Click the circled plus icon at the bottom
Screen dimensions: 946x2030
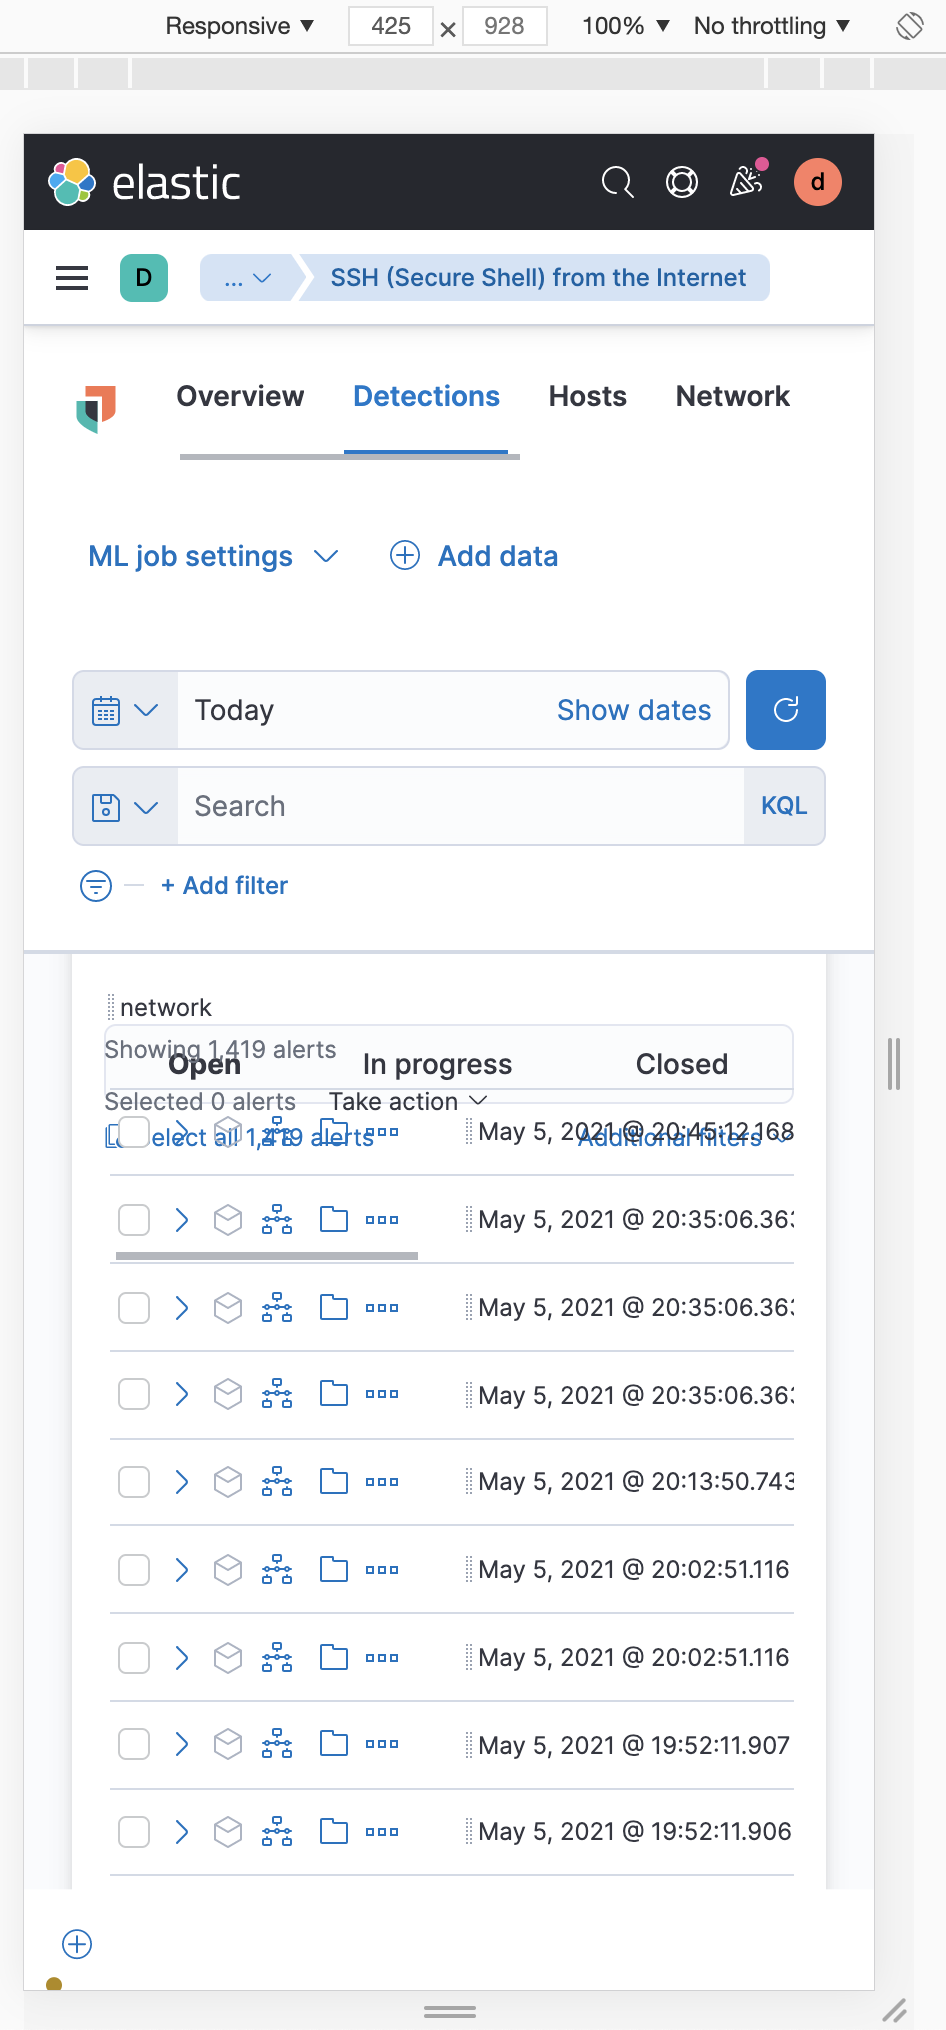point(77,1944)
